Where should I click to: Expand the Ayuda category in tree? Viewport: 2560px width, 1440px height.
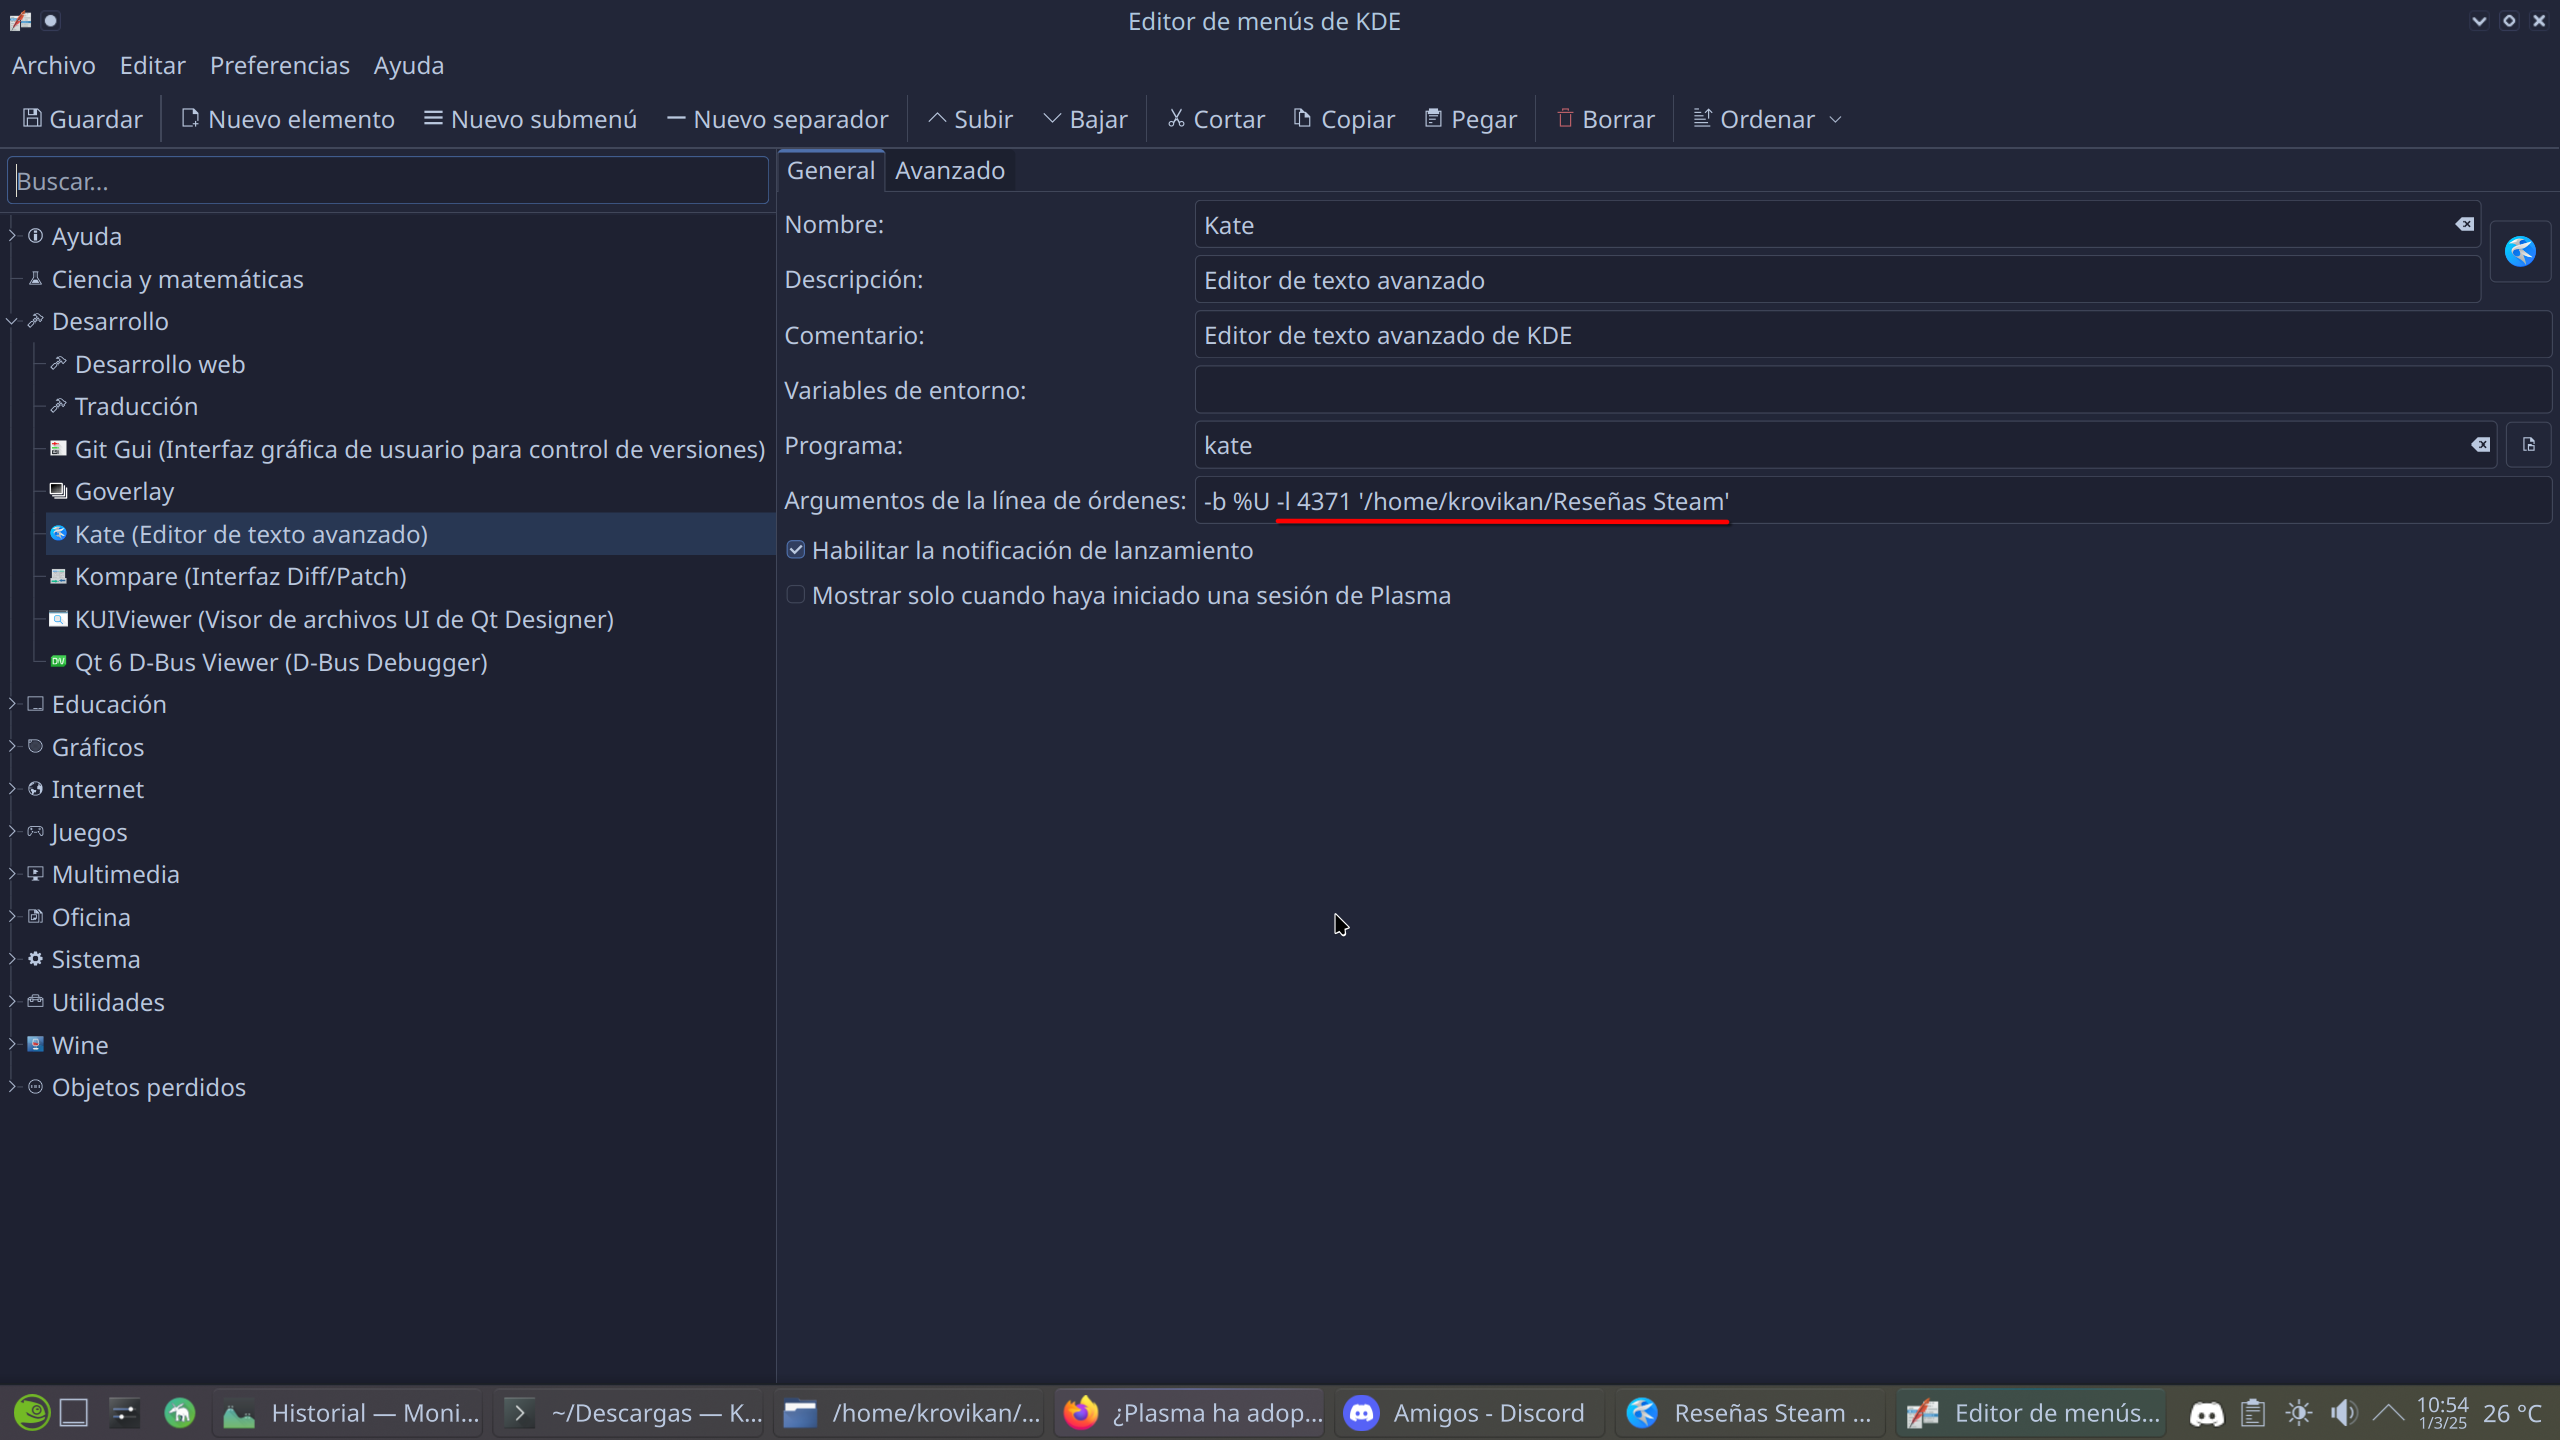(12, 236)
